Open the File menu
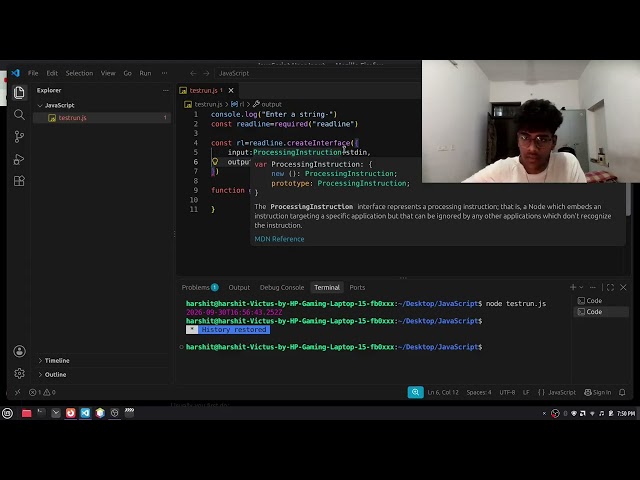The width and height of the screenshot is (640, 480). [33, 73]
